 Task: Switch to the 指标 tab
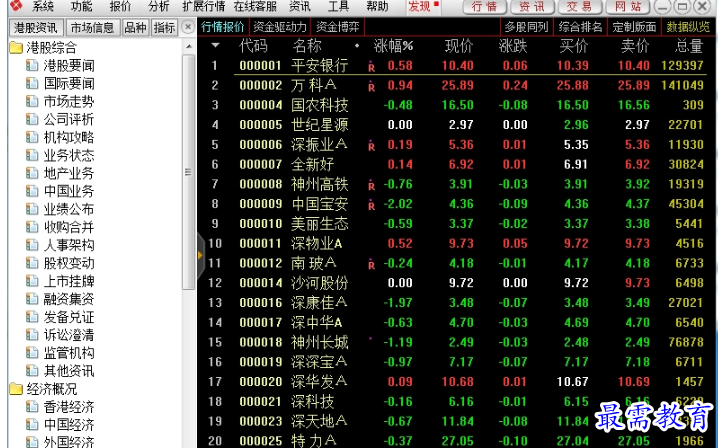coord(164,28)
